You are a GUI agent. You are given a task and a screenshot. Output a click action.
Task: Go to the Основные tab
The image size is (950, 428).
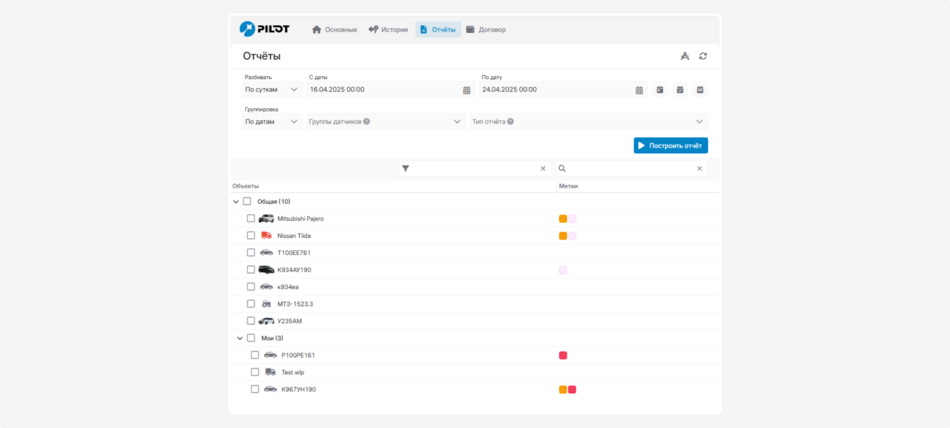tap(334, 30)
